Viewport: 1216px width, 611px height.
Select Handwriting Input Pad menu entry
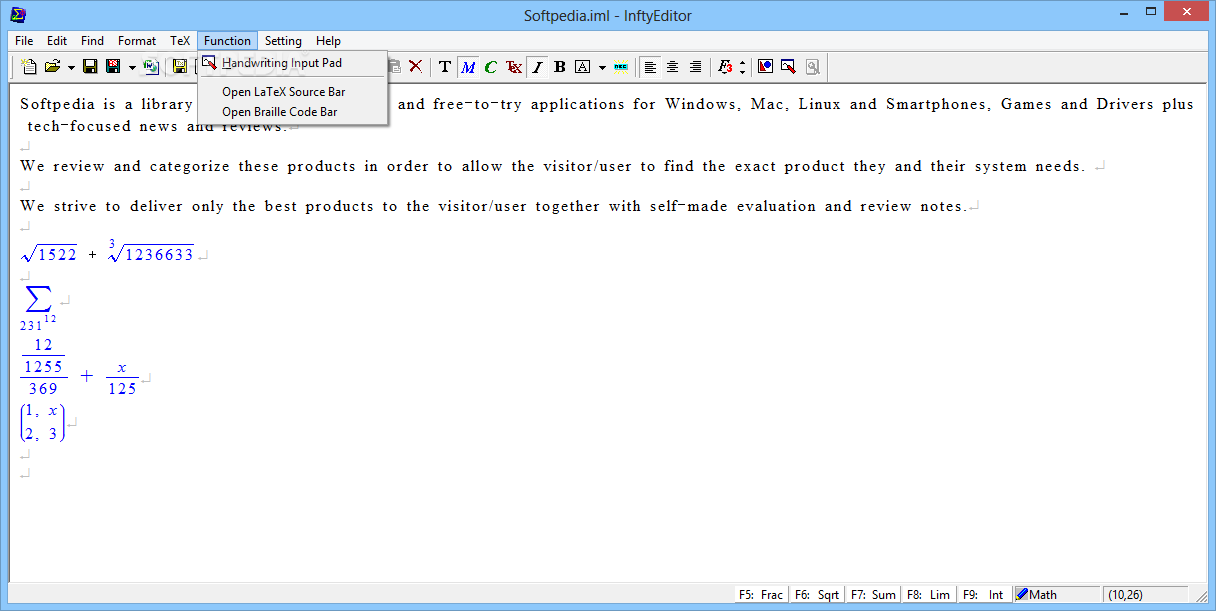pos(293,63)
